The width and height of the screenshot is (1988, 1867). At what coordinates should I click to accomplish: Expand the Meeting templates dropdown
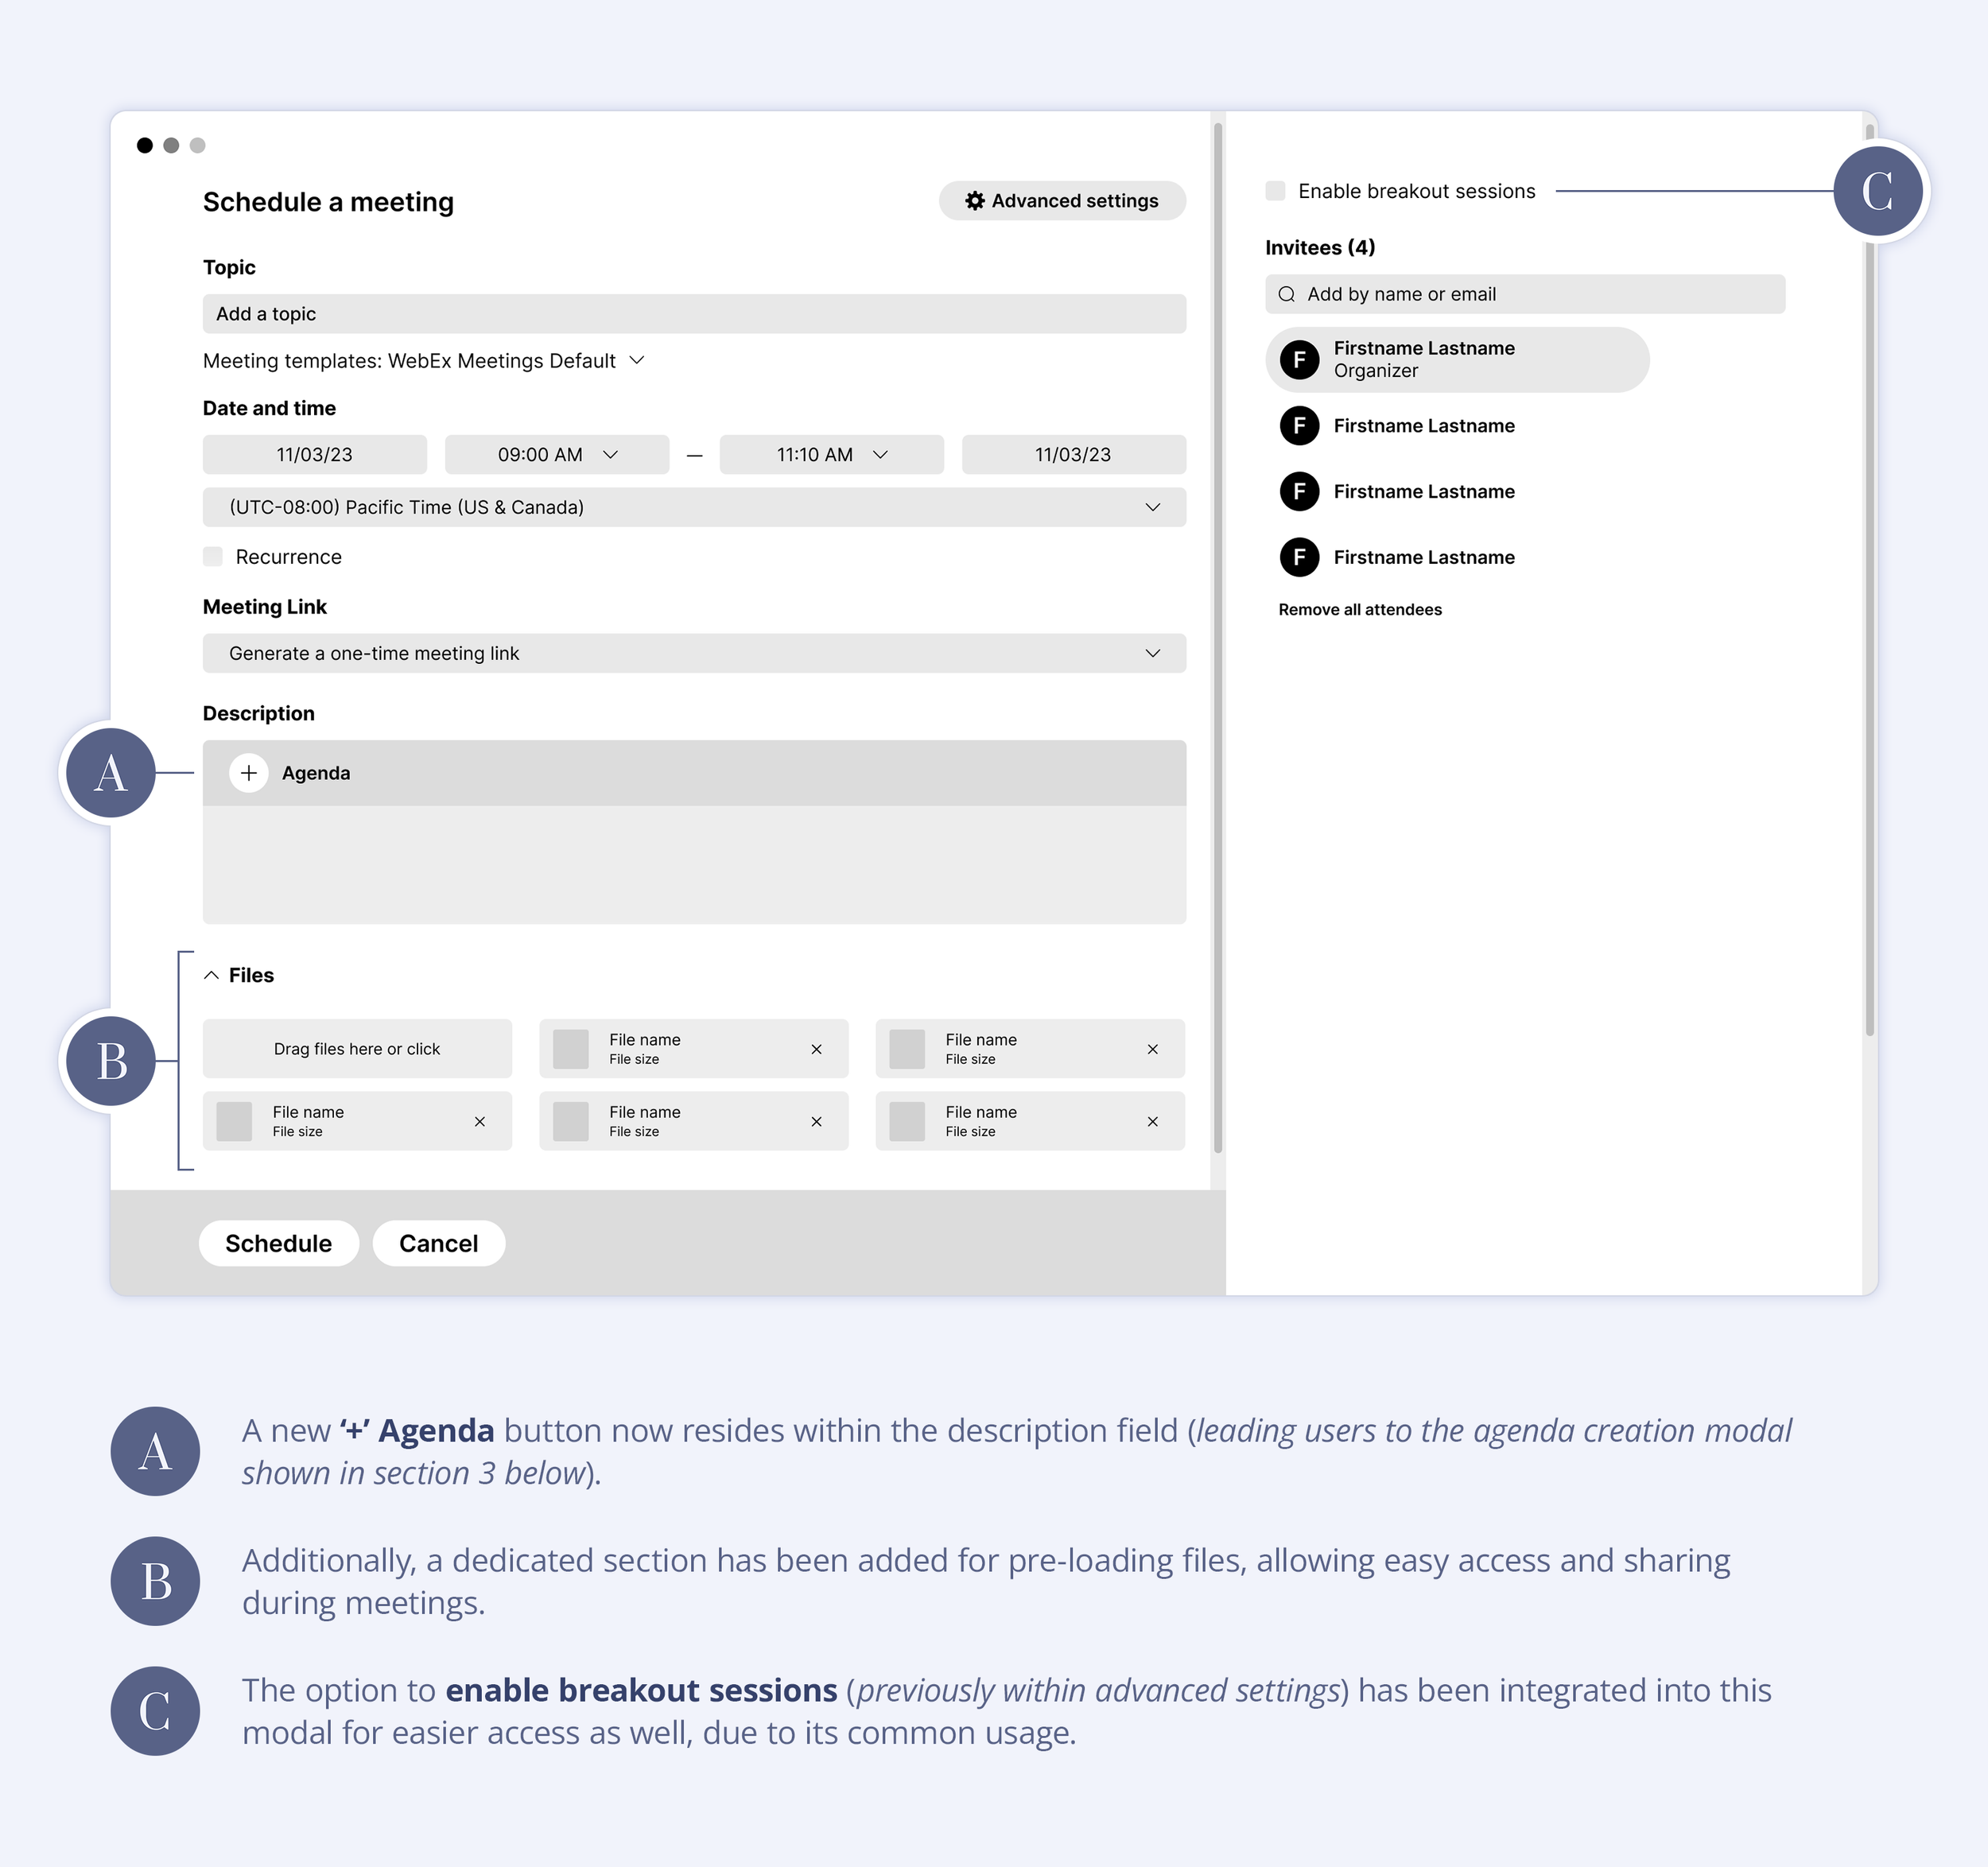click(x=637, y=360)
